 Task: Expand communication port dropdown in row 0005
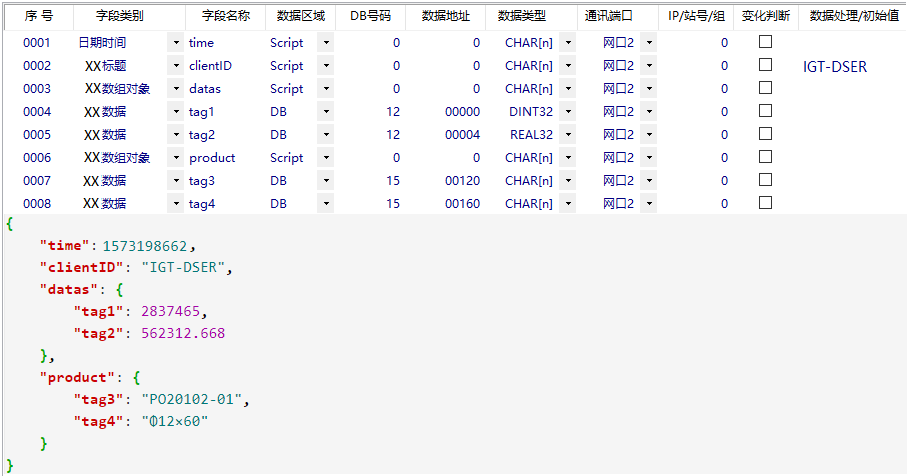(x=648, y=135)
